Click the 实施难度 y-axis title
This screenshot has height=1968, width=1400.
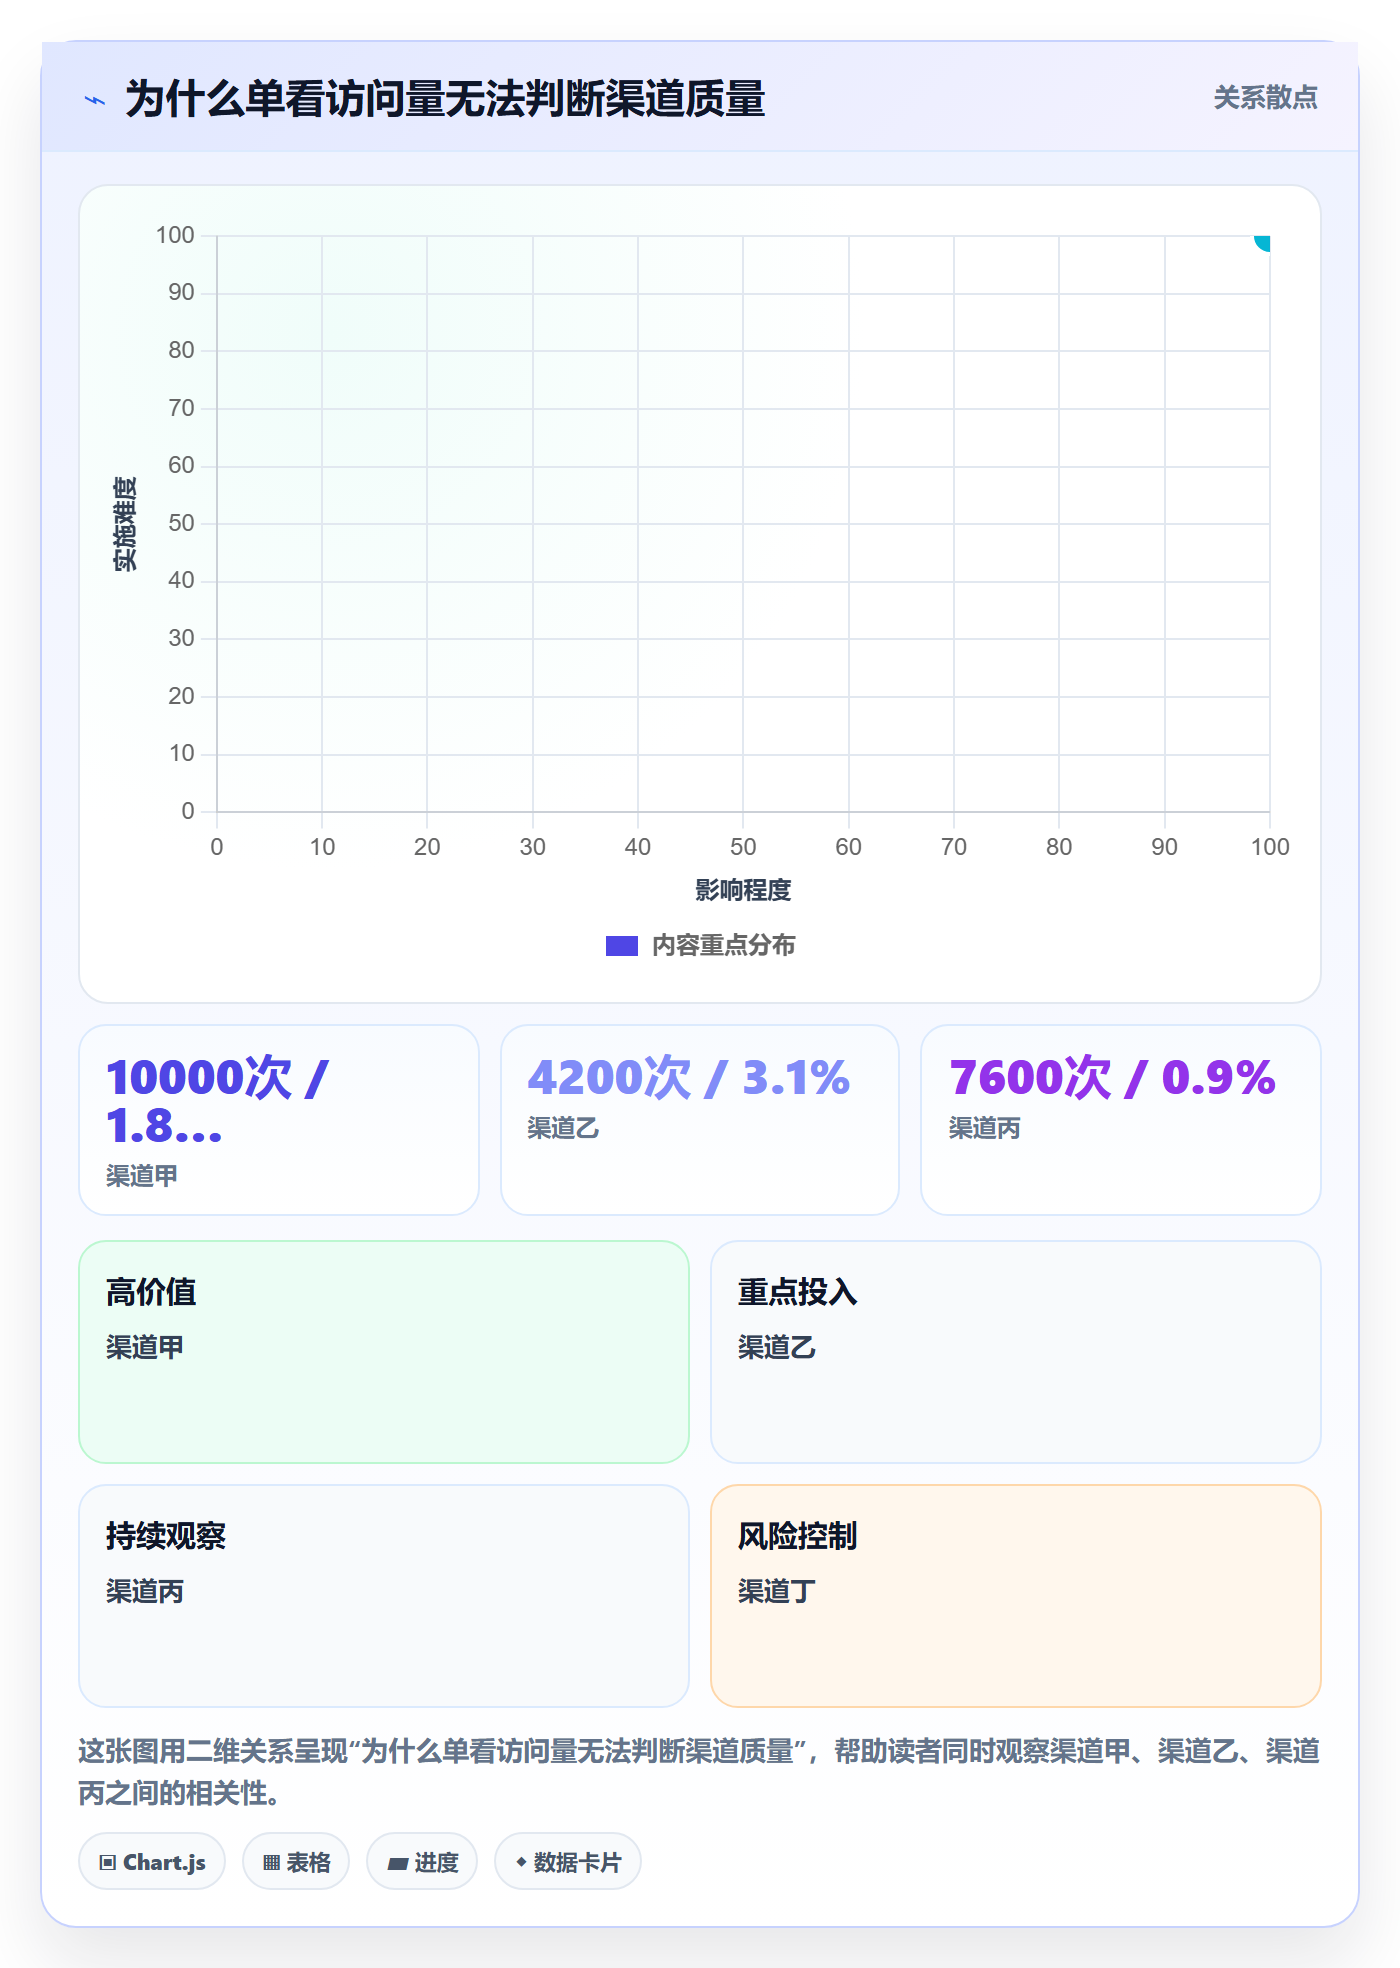tap(125, 524)
